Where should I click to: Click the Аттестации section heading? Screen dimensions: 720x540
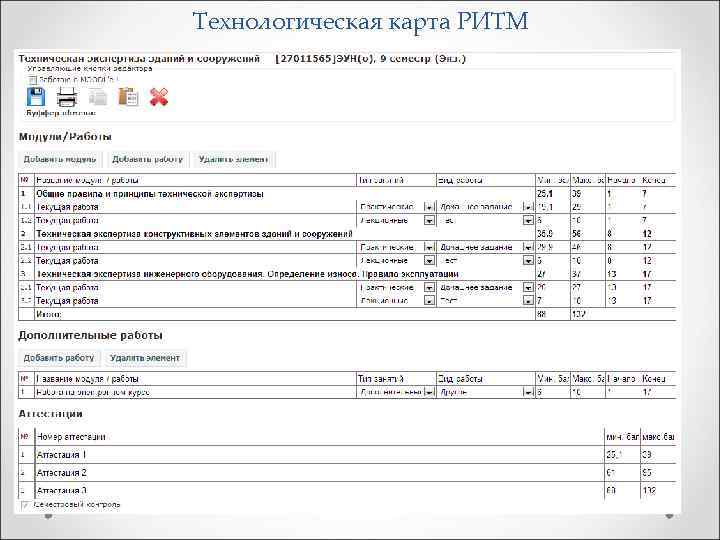tap(51, 414)
